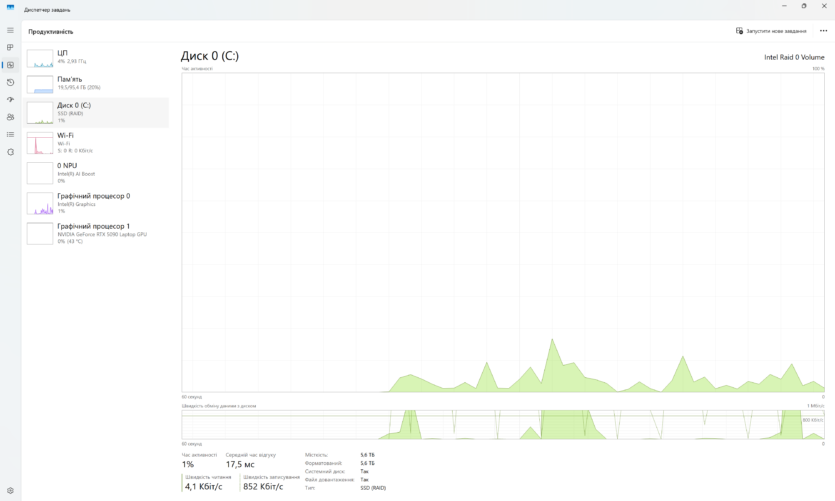Select Графічний процесор 1 item
This screenshot has width=835, height=501.
(x=97, y=233)
